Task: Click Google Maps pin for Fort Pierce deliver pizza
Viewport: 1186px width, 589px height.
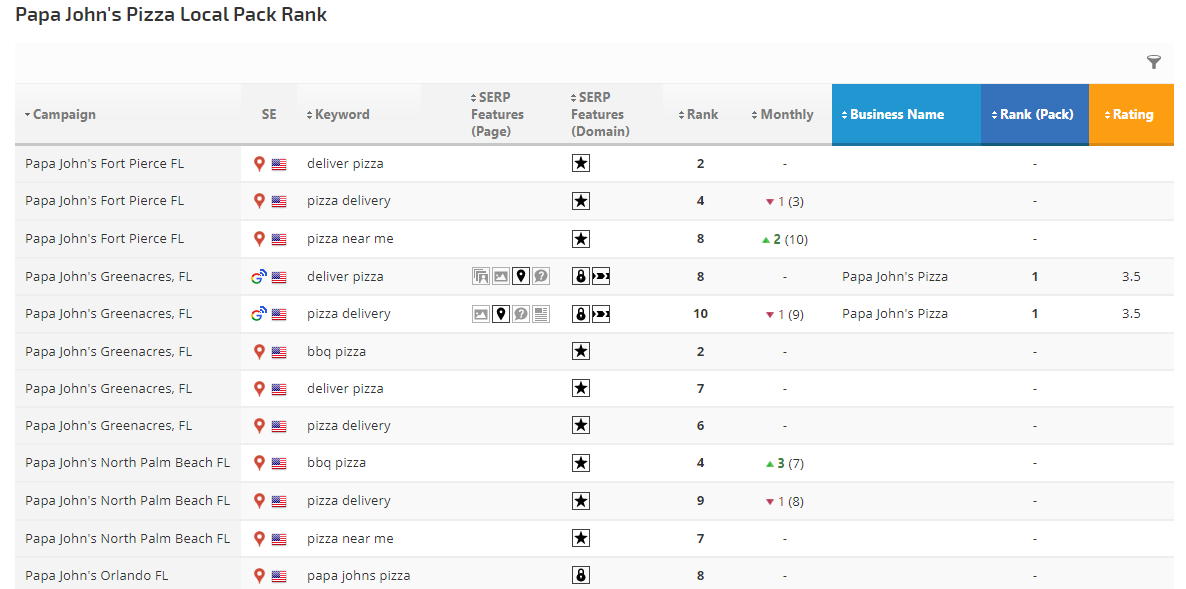Action: [x=259, y=164]
